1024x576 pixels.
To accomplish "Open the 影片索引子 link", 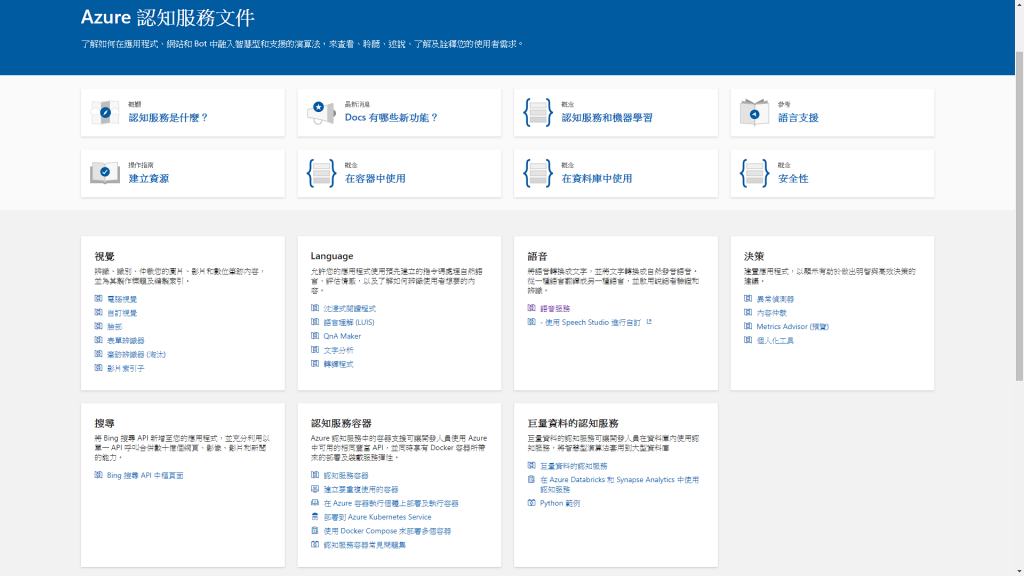I will coord(125,368).
